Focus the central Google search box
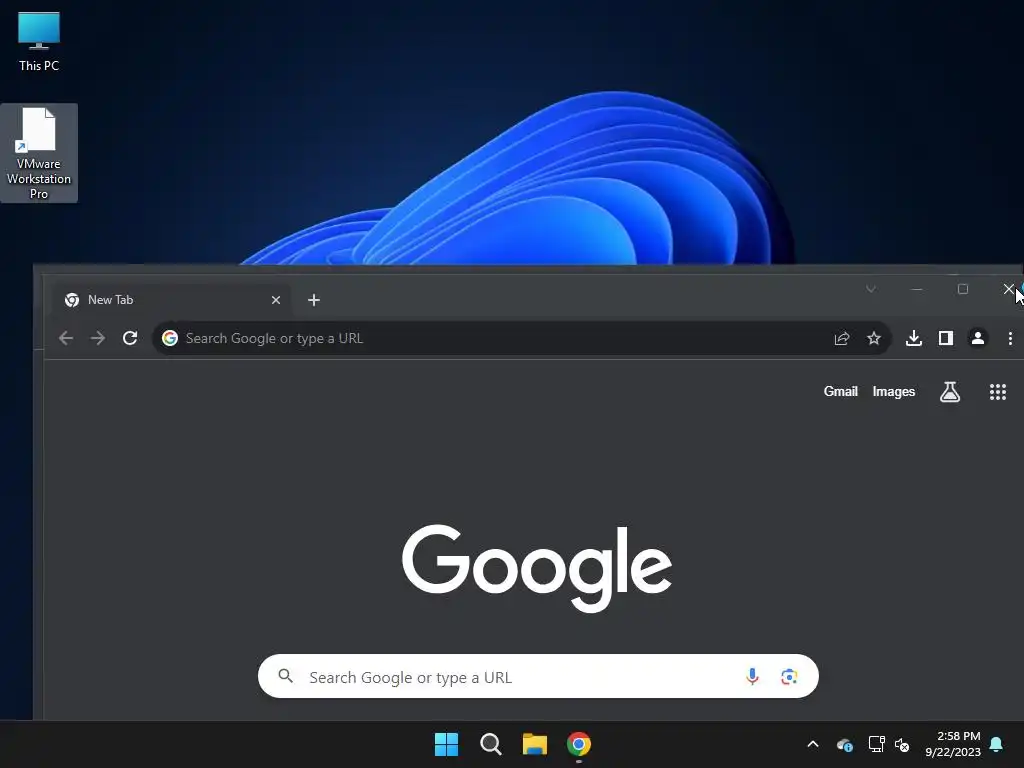Screen dimensions: 1024x768 [538, 677]
